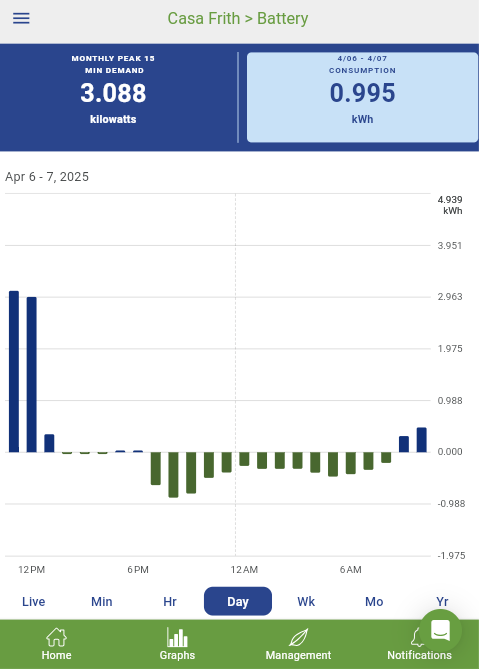This screenshot has width=479, height=669.
Task: Select the Live time range
Action: pos(34,602)
